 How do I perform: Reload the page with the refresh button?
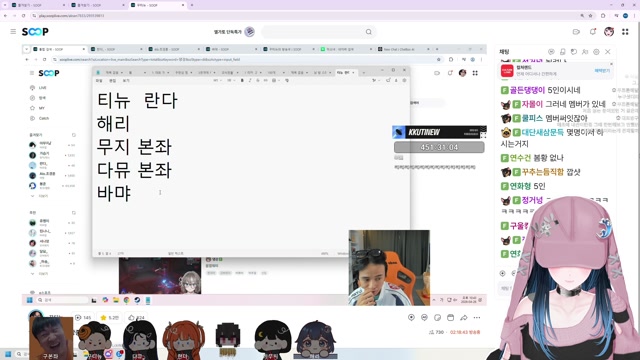click(x=23, y=16)
